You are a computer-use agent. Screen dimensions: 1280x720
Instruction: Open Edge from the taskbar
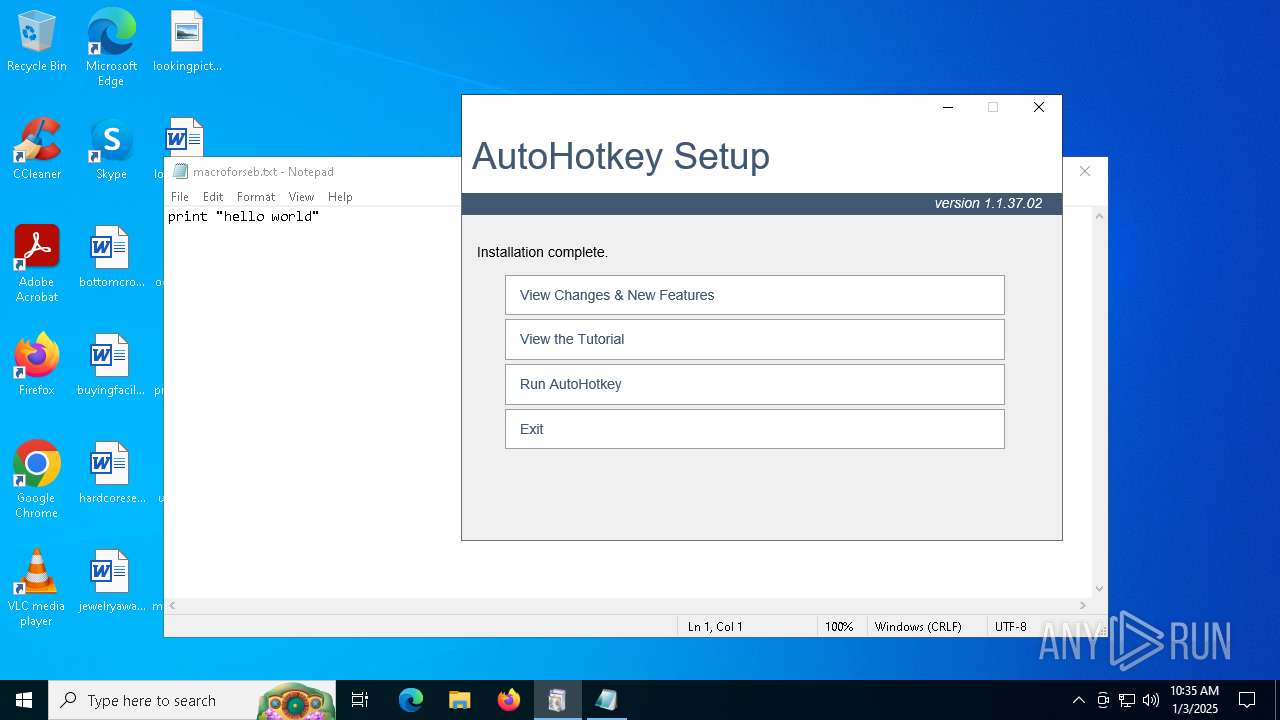tap(411, 700)
